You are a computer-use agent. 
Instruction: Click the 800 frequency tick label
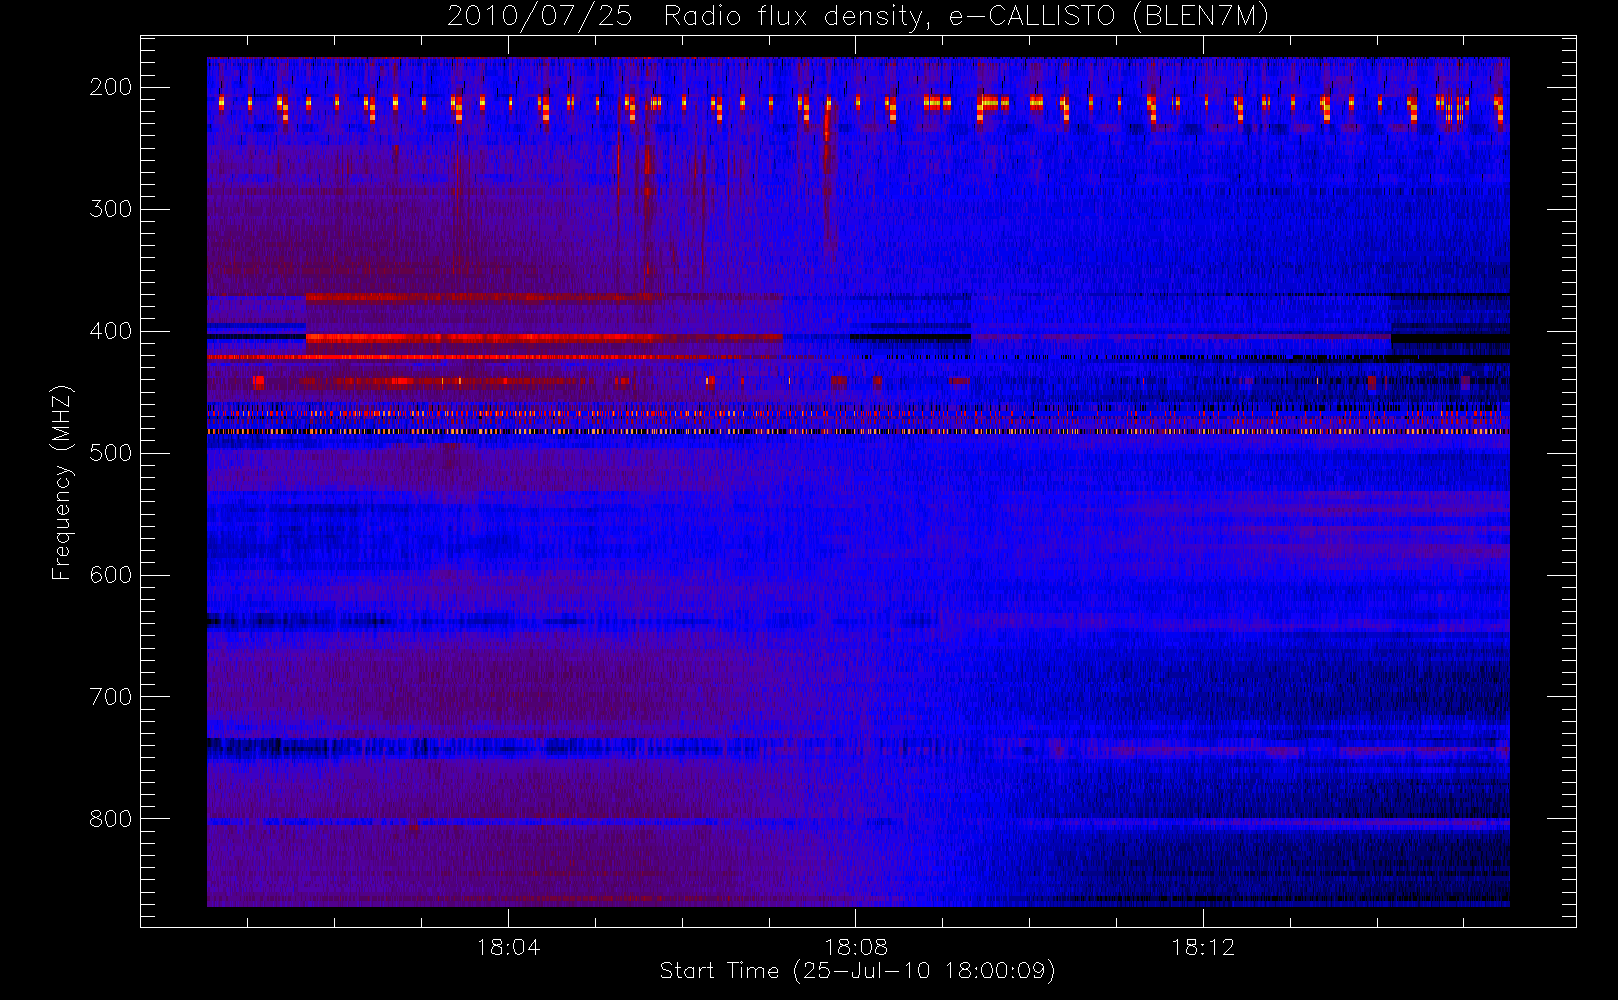click(x=111, y=819)
